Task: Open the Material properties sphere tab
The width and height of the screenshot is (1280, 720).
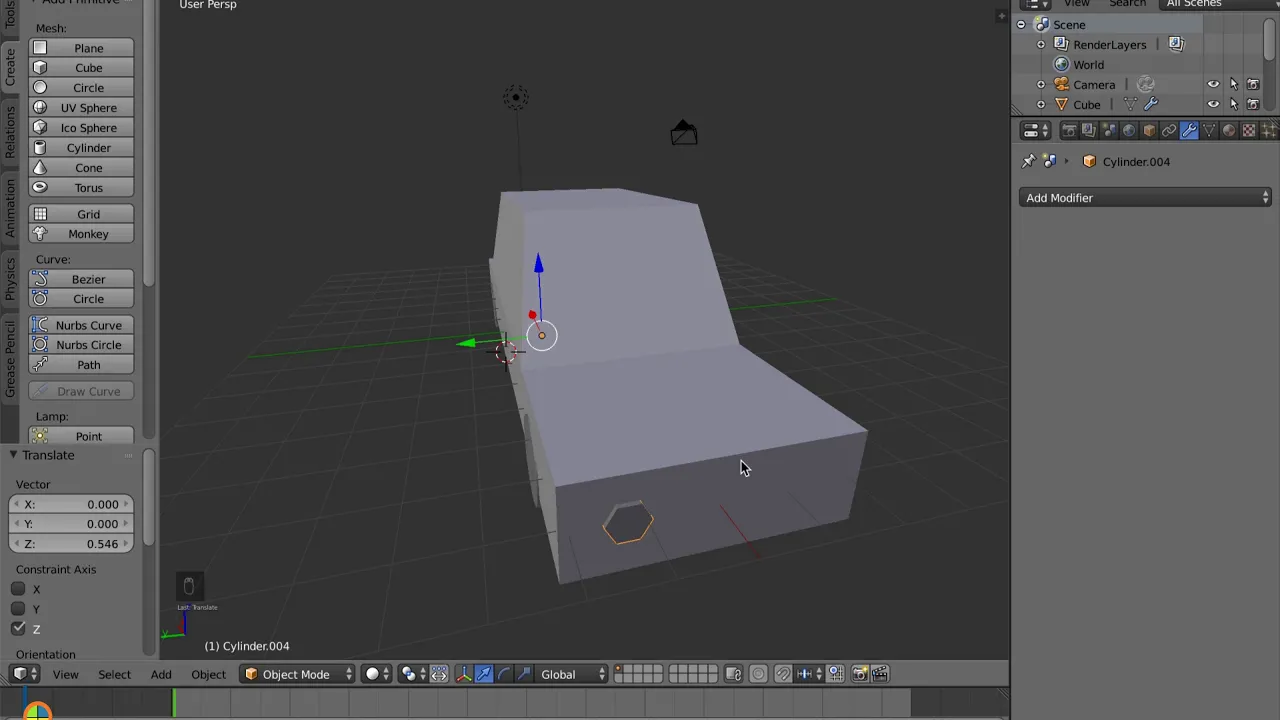Action: point(1229,130)
